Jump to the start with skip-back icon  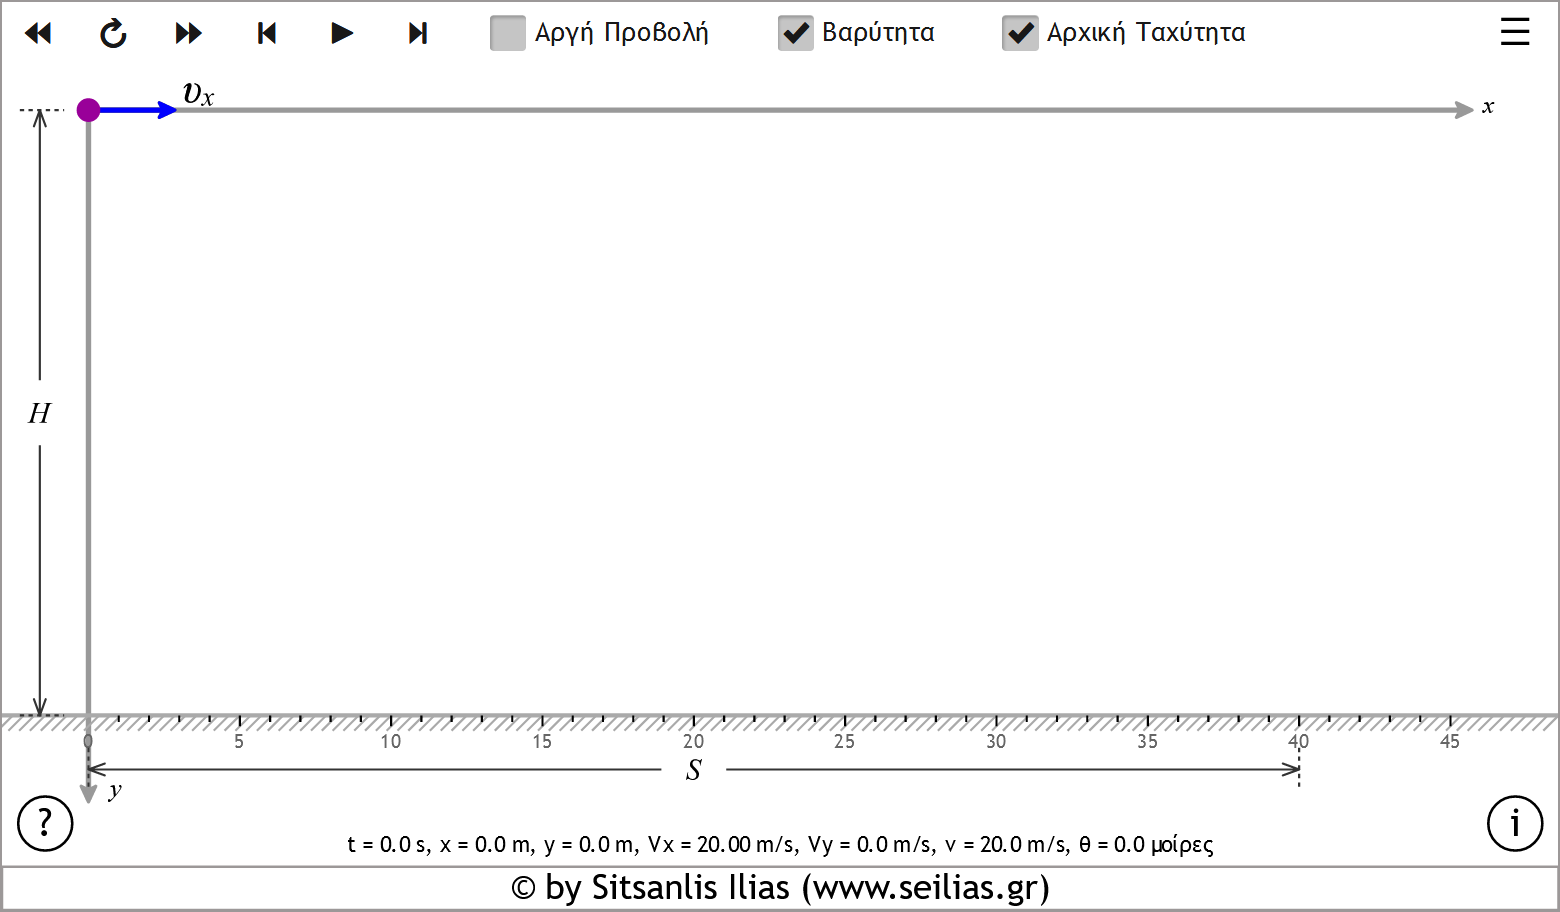(266, 33)
